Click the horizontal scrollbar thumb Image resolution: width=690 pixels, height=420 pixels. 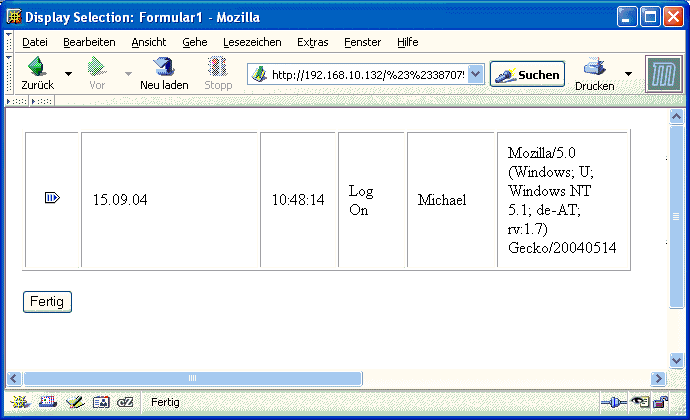coord(192,378)
